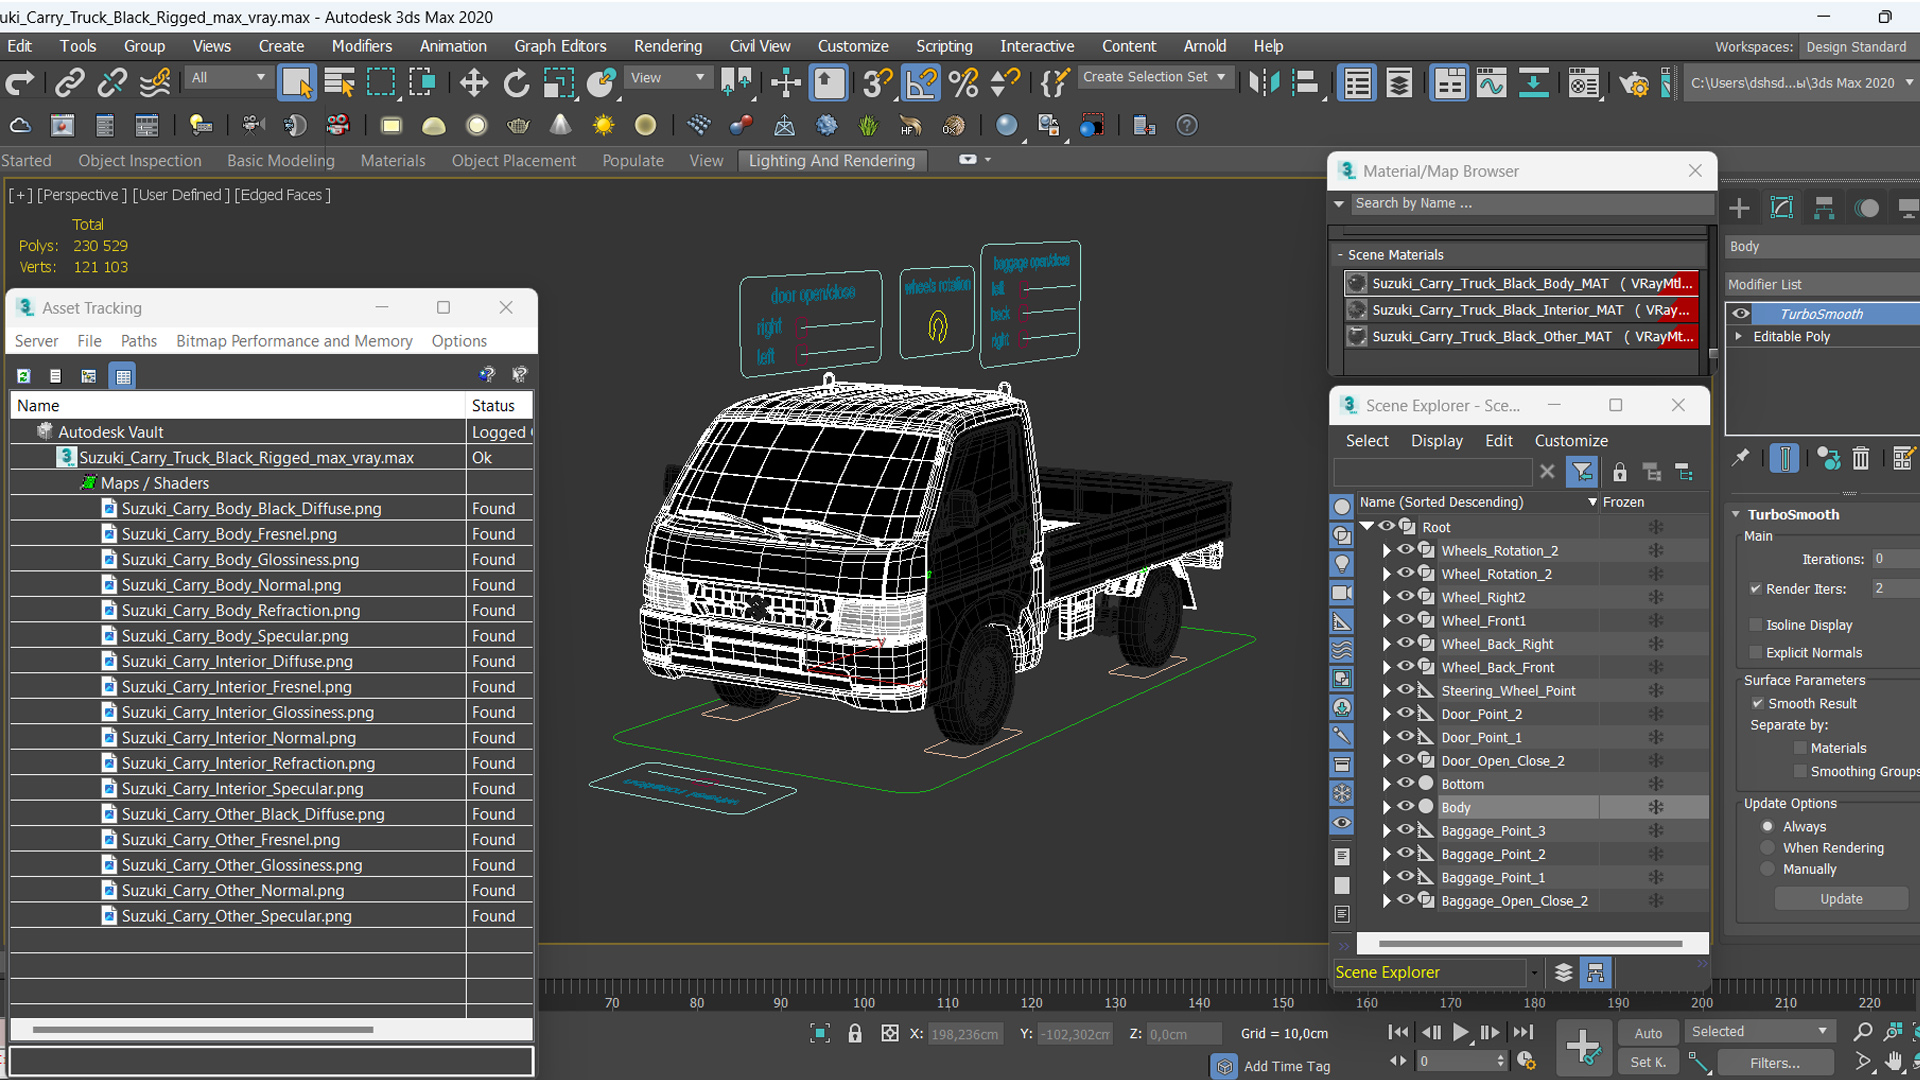Open the Graph Editors menu

[560, 46]
